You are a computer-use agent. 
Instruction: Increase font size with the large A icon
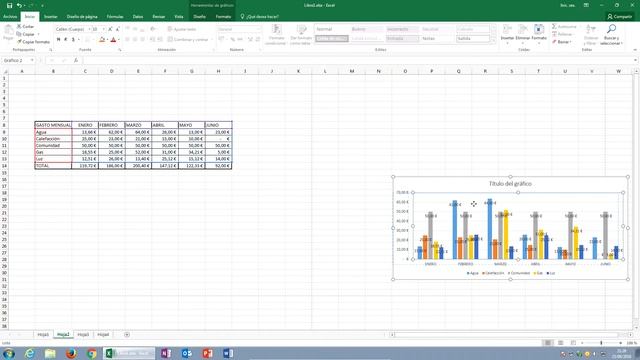coord(110,29)
